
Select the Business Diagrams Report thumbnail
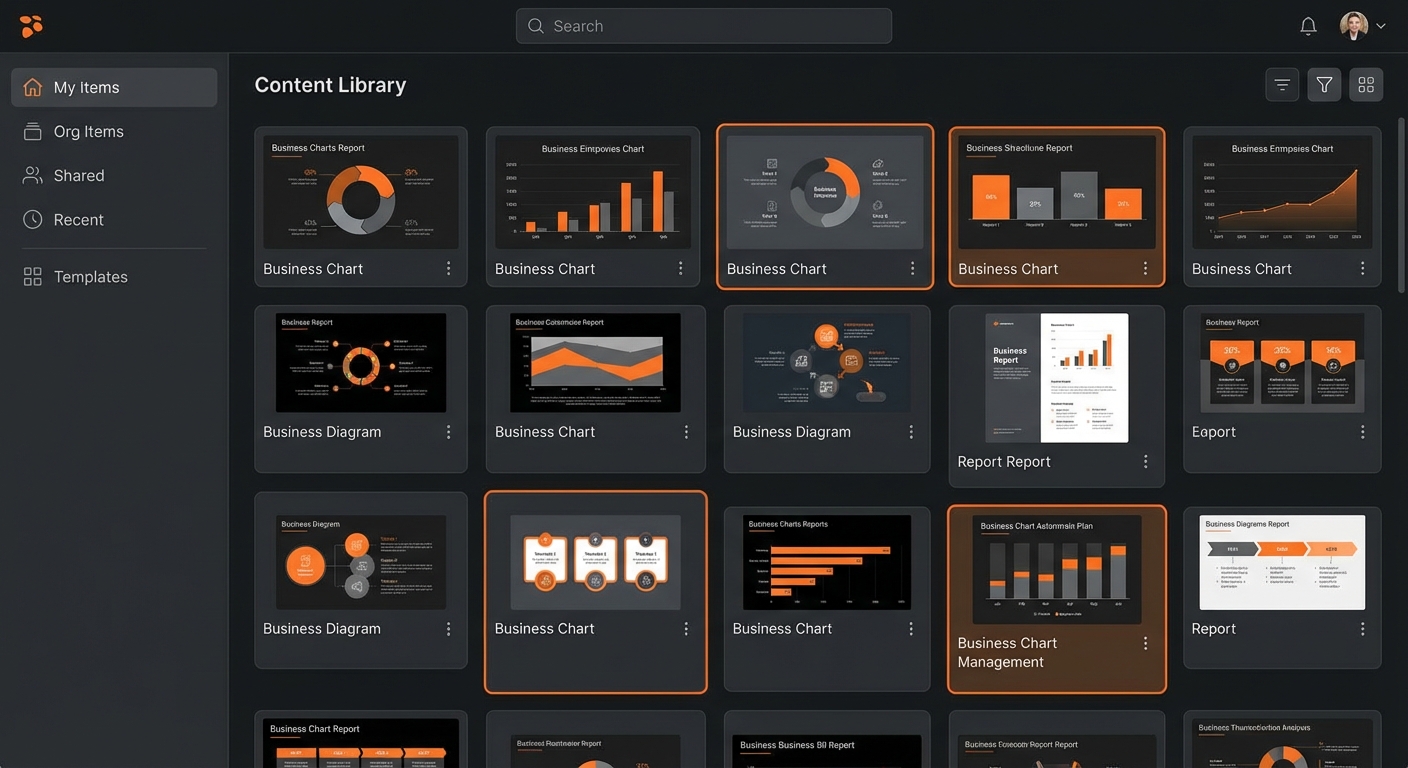[1282, 562]
